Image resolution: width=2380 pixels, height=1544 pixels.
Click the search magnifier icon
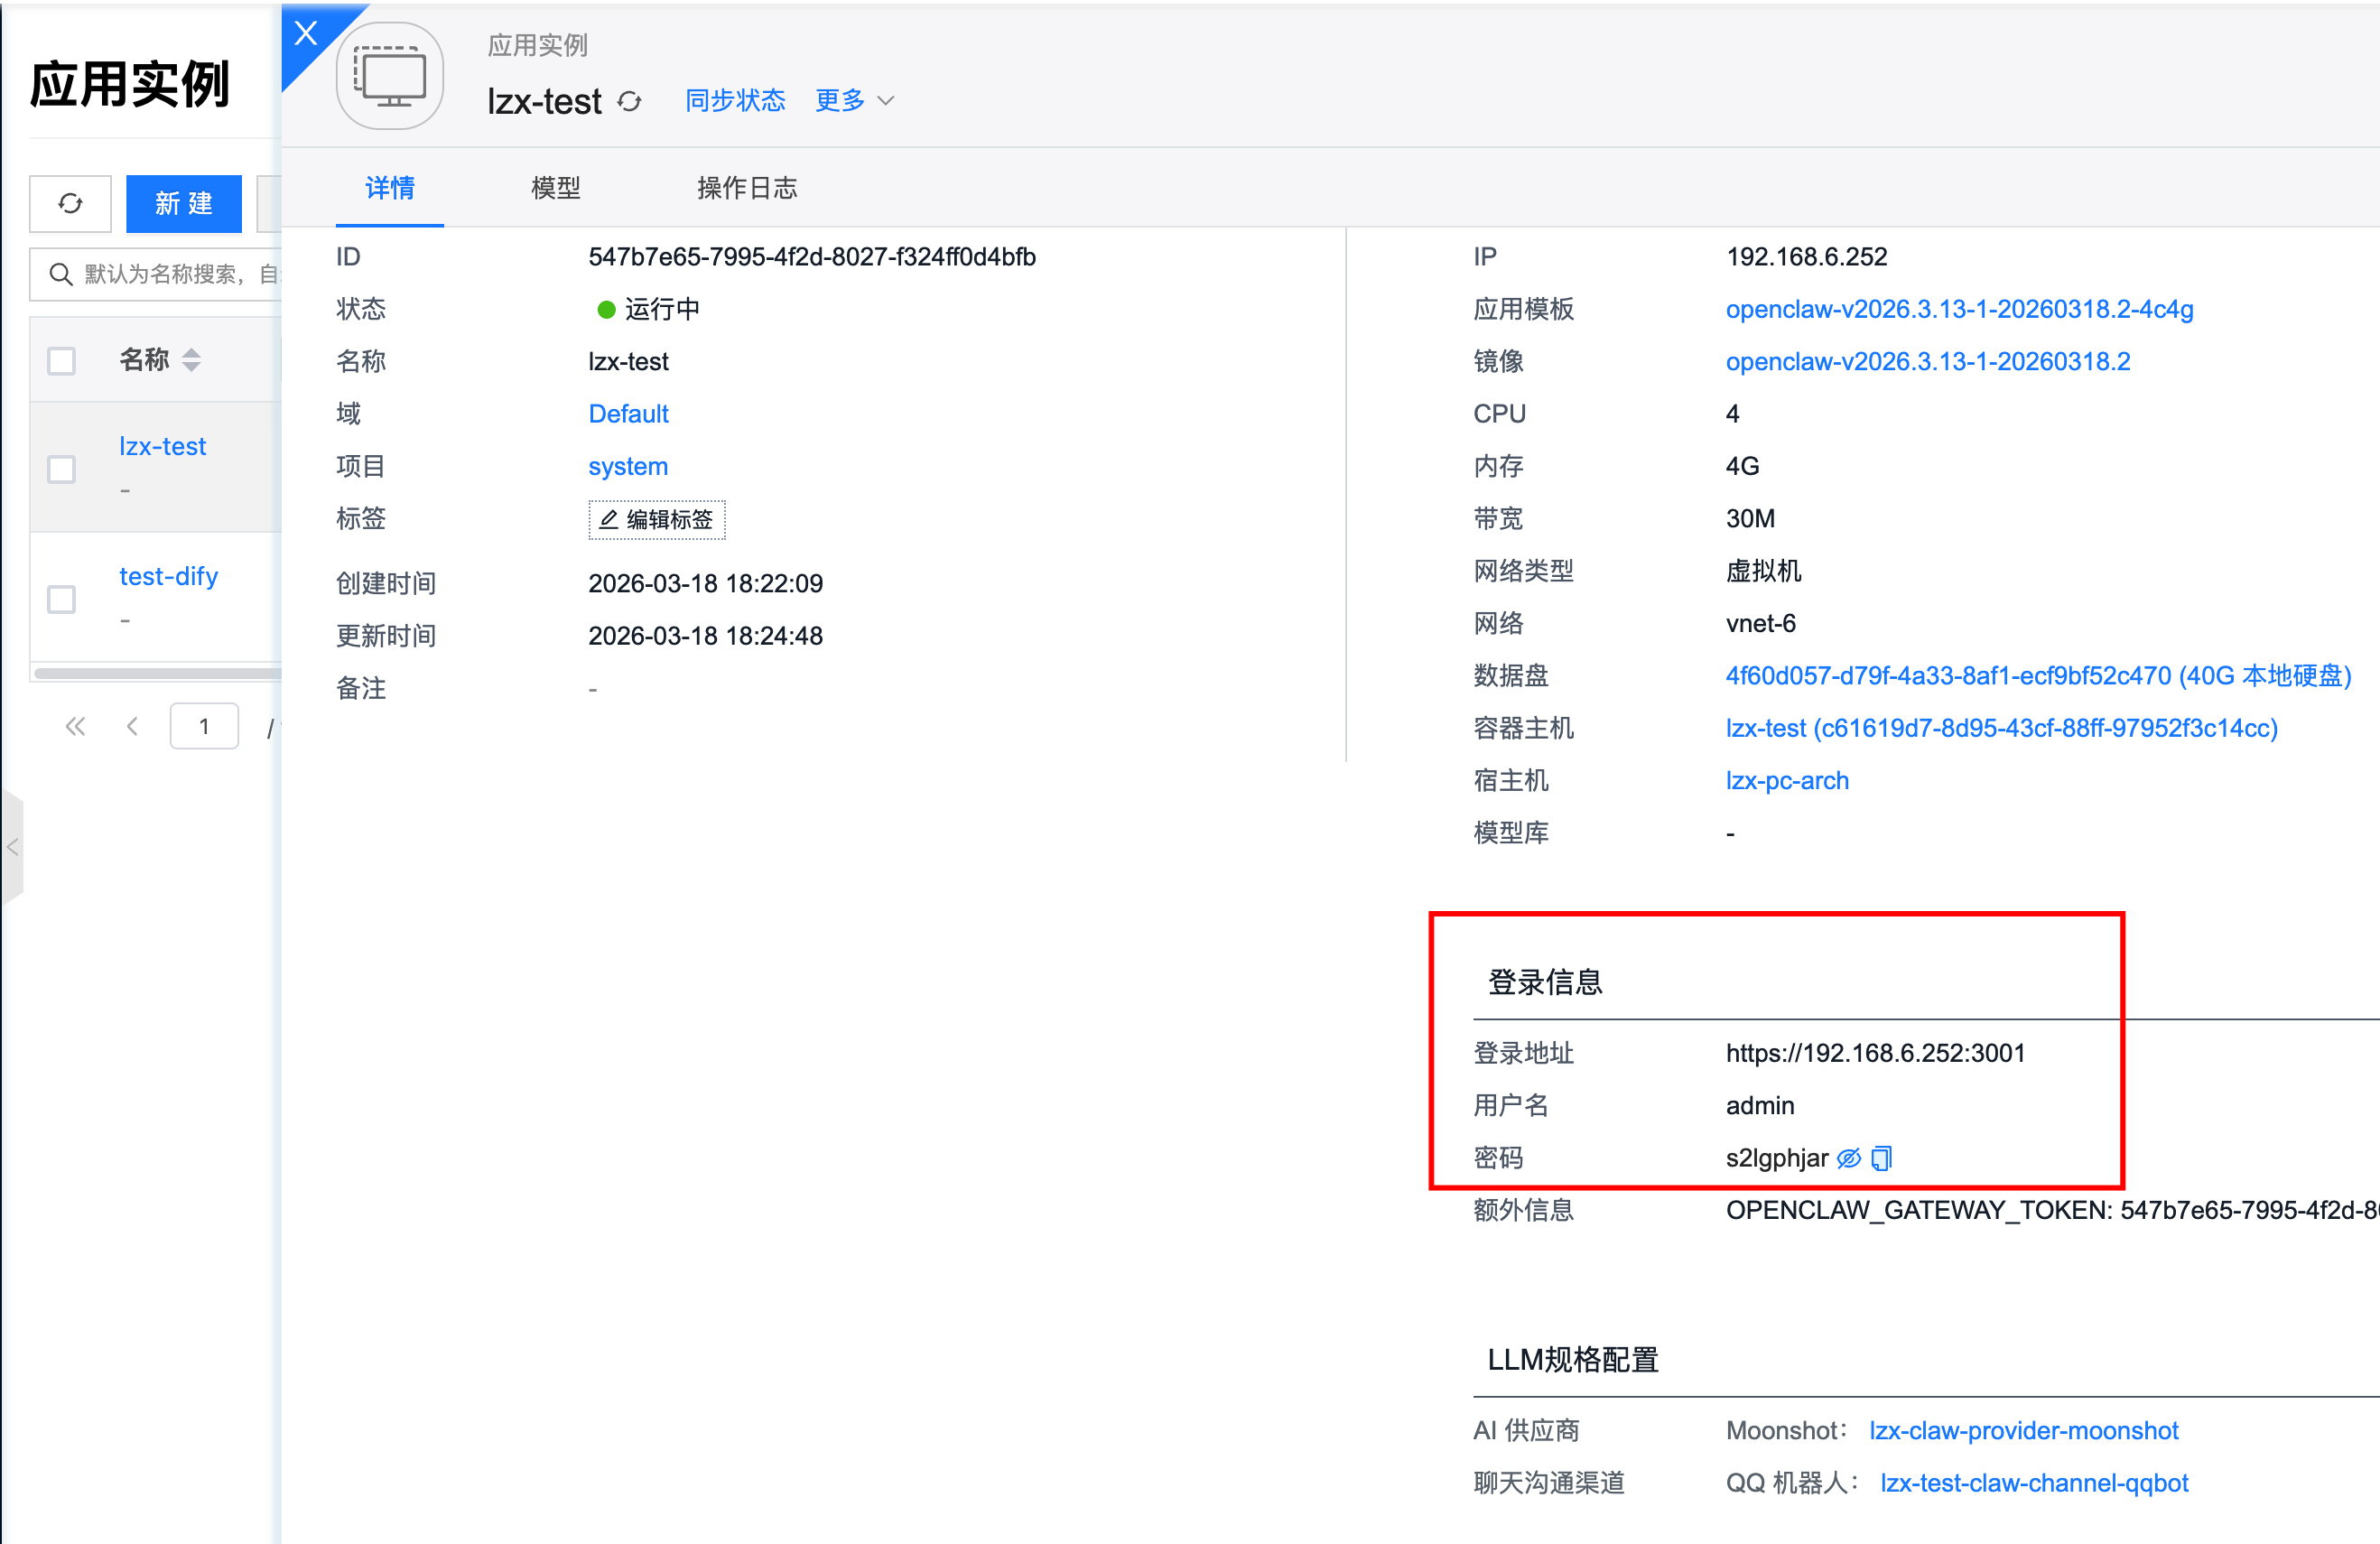(x=61, y=274)
